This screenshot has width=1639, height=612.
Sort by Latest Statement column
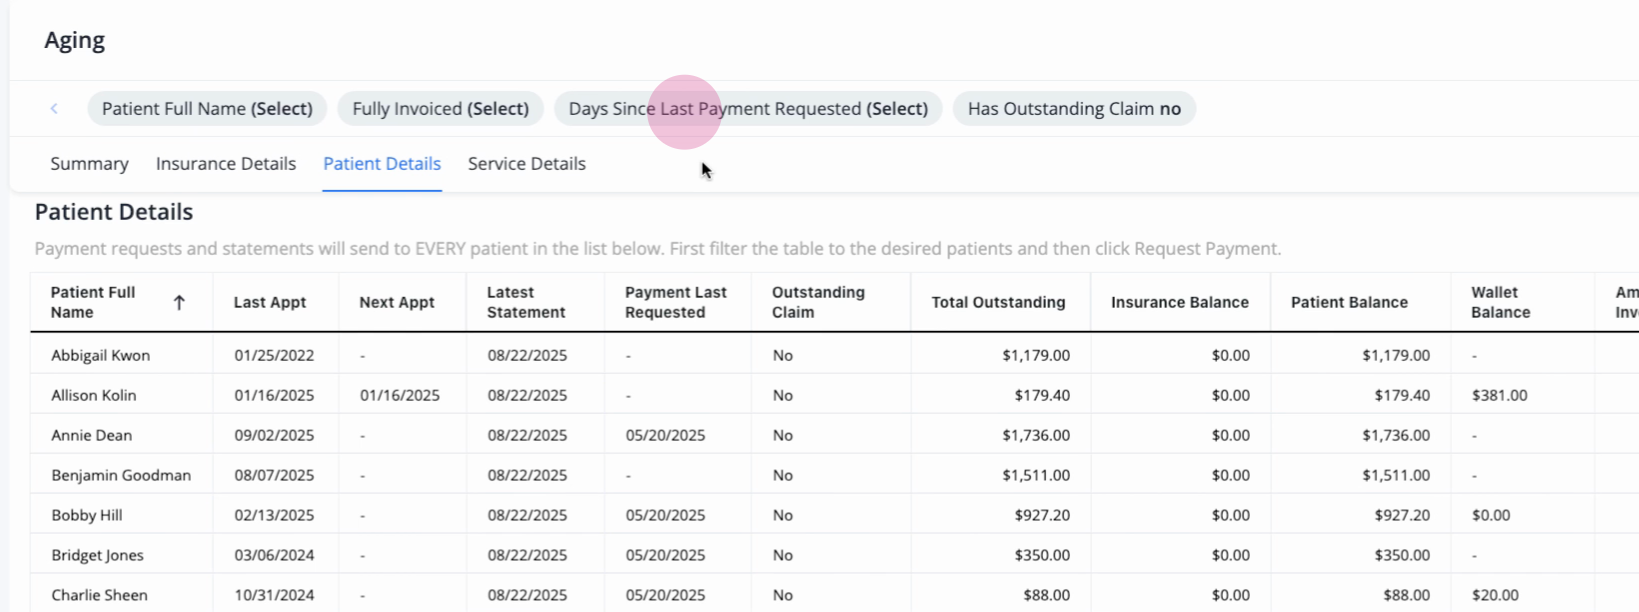pyautogui.click(x=526, y=302)
